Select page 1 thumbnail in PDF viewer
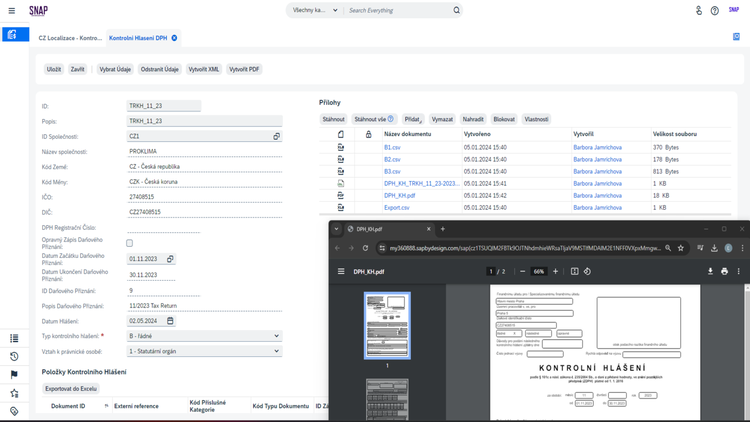 tap(387, 326)
